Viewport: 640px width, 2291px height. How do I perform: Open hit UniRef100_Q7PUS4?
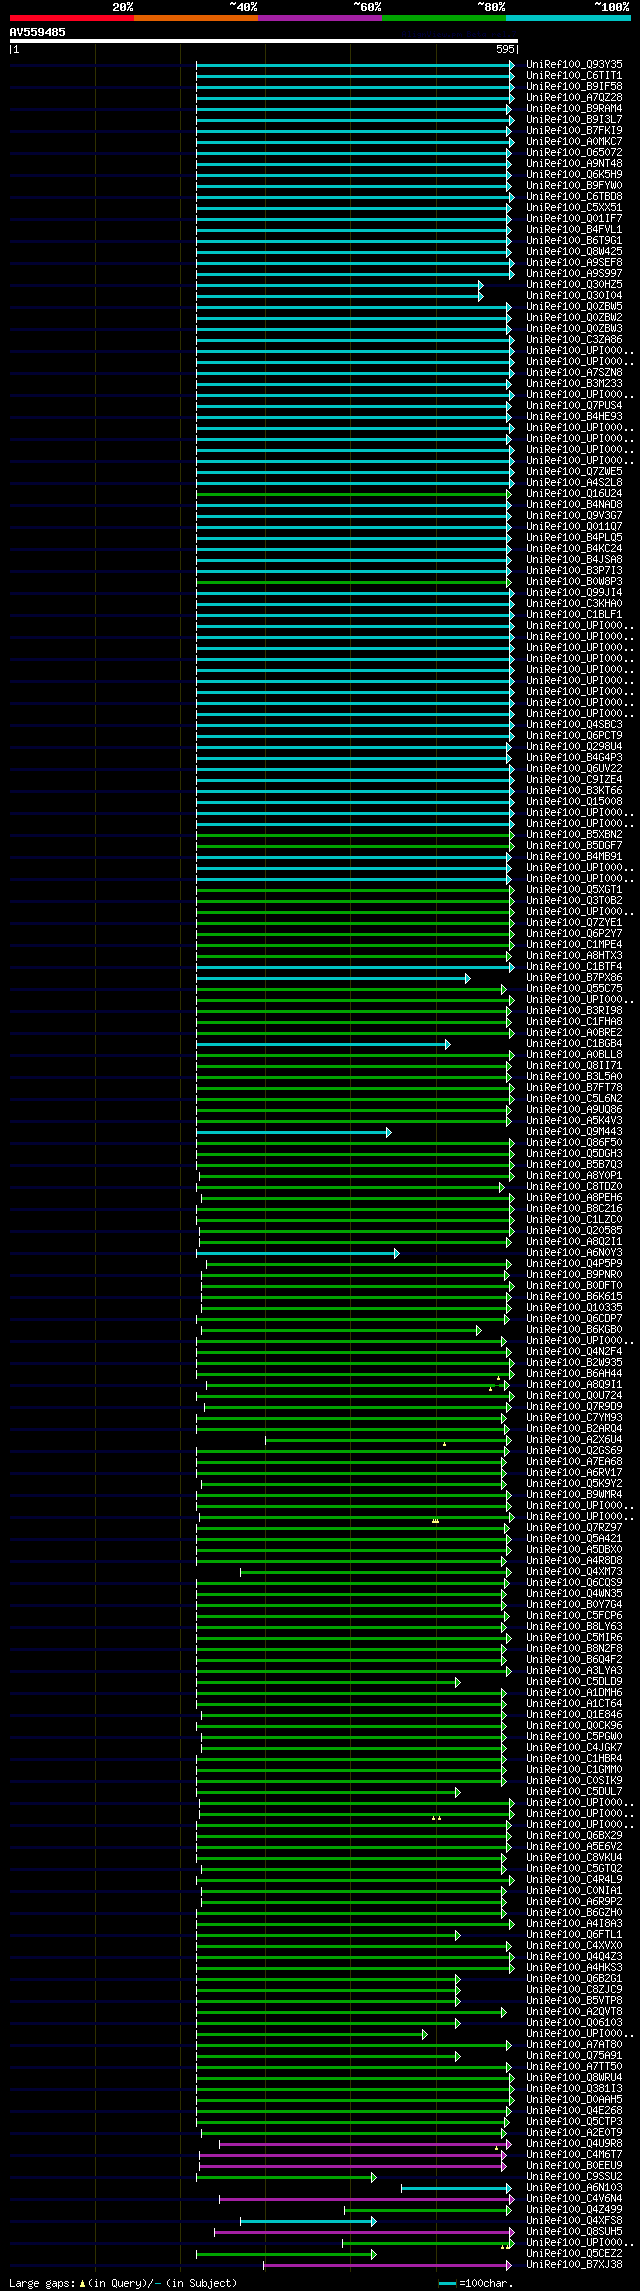574,406
